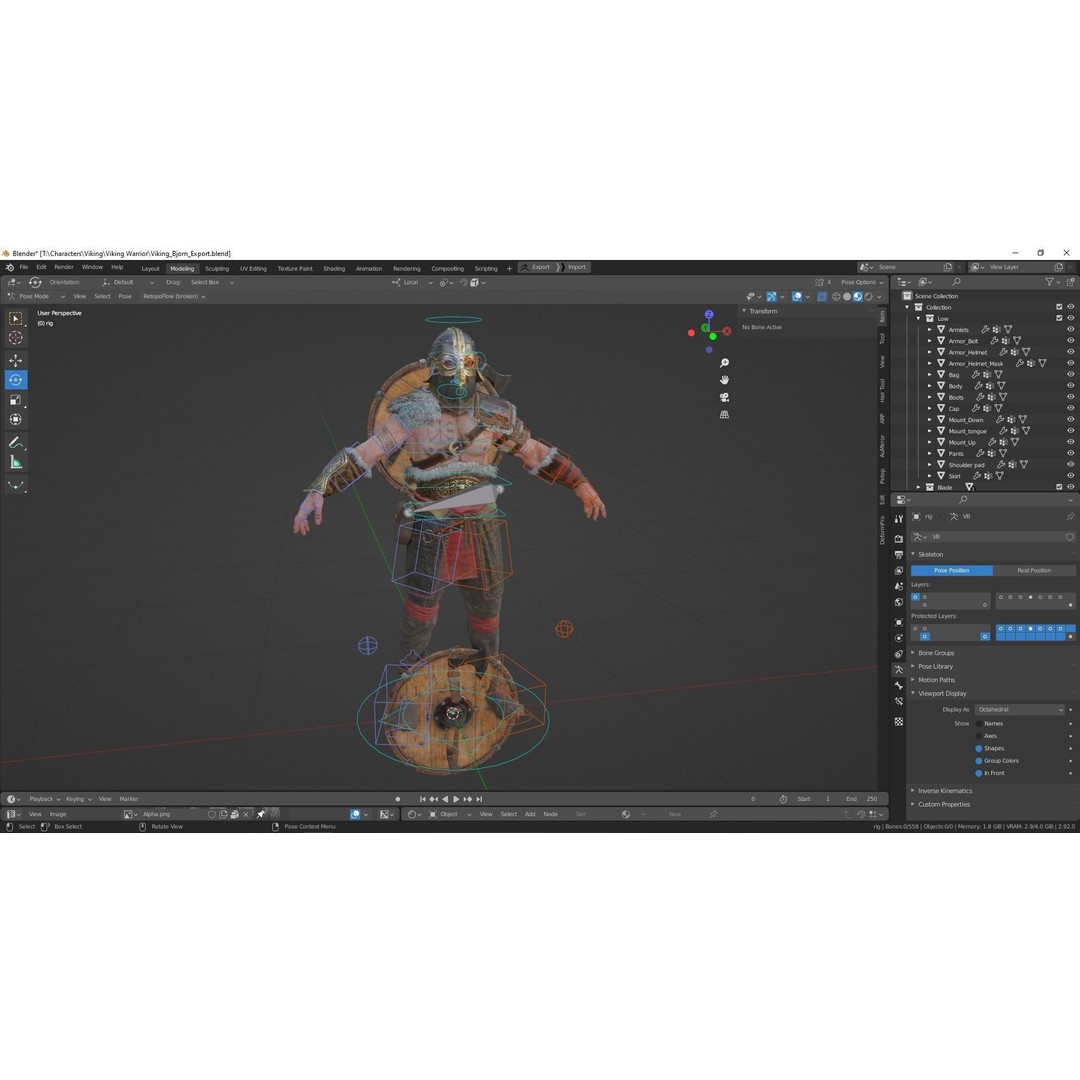Screen dimensions: 1080x1080
Task: Select the Transform tool
Action: pyautogui.click(x=15, y=419)
